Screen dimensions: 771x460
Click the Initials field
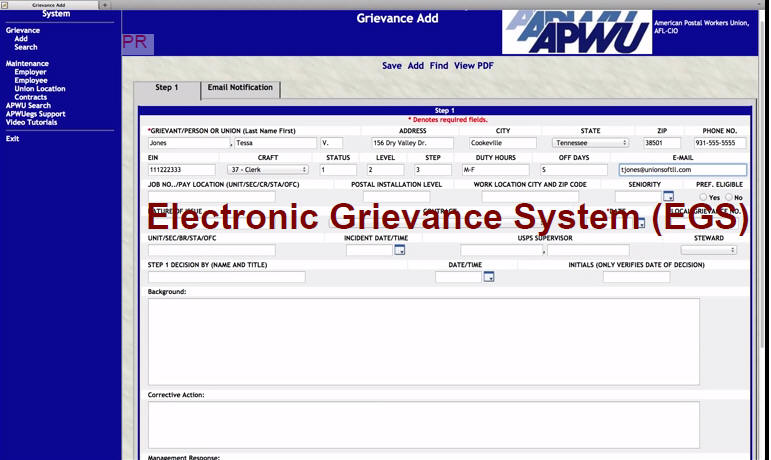pos(636,277)
